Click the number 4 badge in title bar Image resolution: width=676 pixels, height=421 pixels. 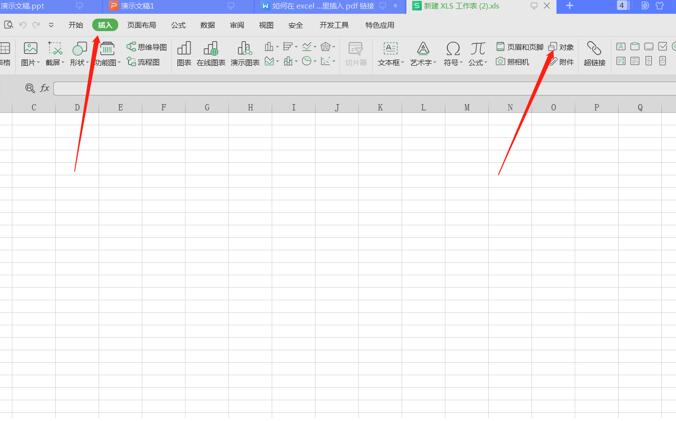pyautogui.click(x=622, y=6)
